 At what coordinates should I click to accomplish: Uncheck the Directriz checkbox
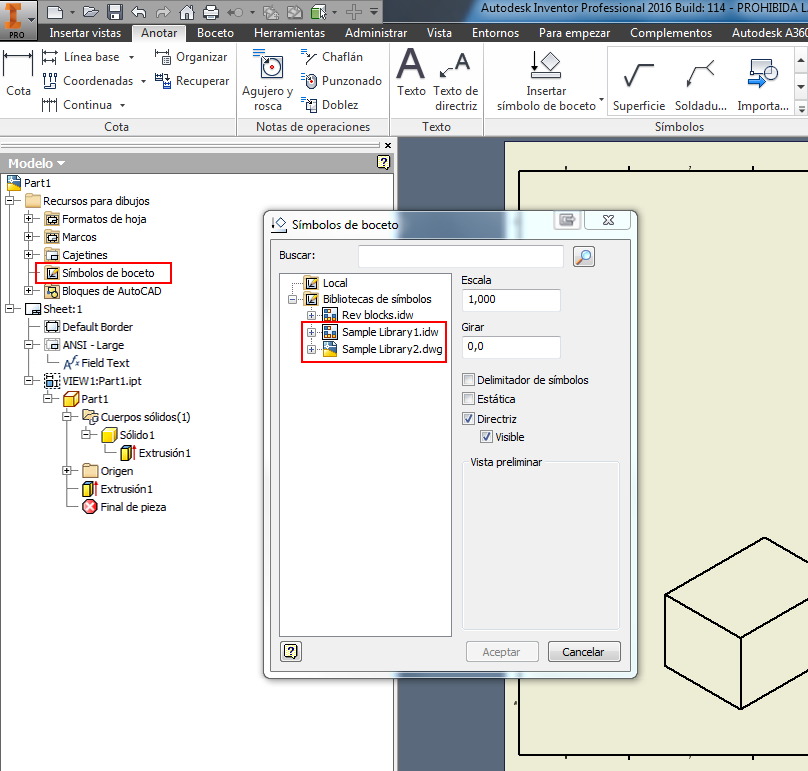[468, 418]
